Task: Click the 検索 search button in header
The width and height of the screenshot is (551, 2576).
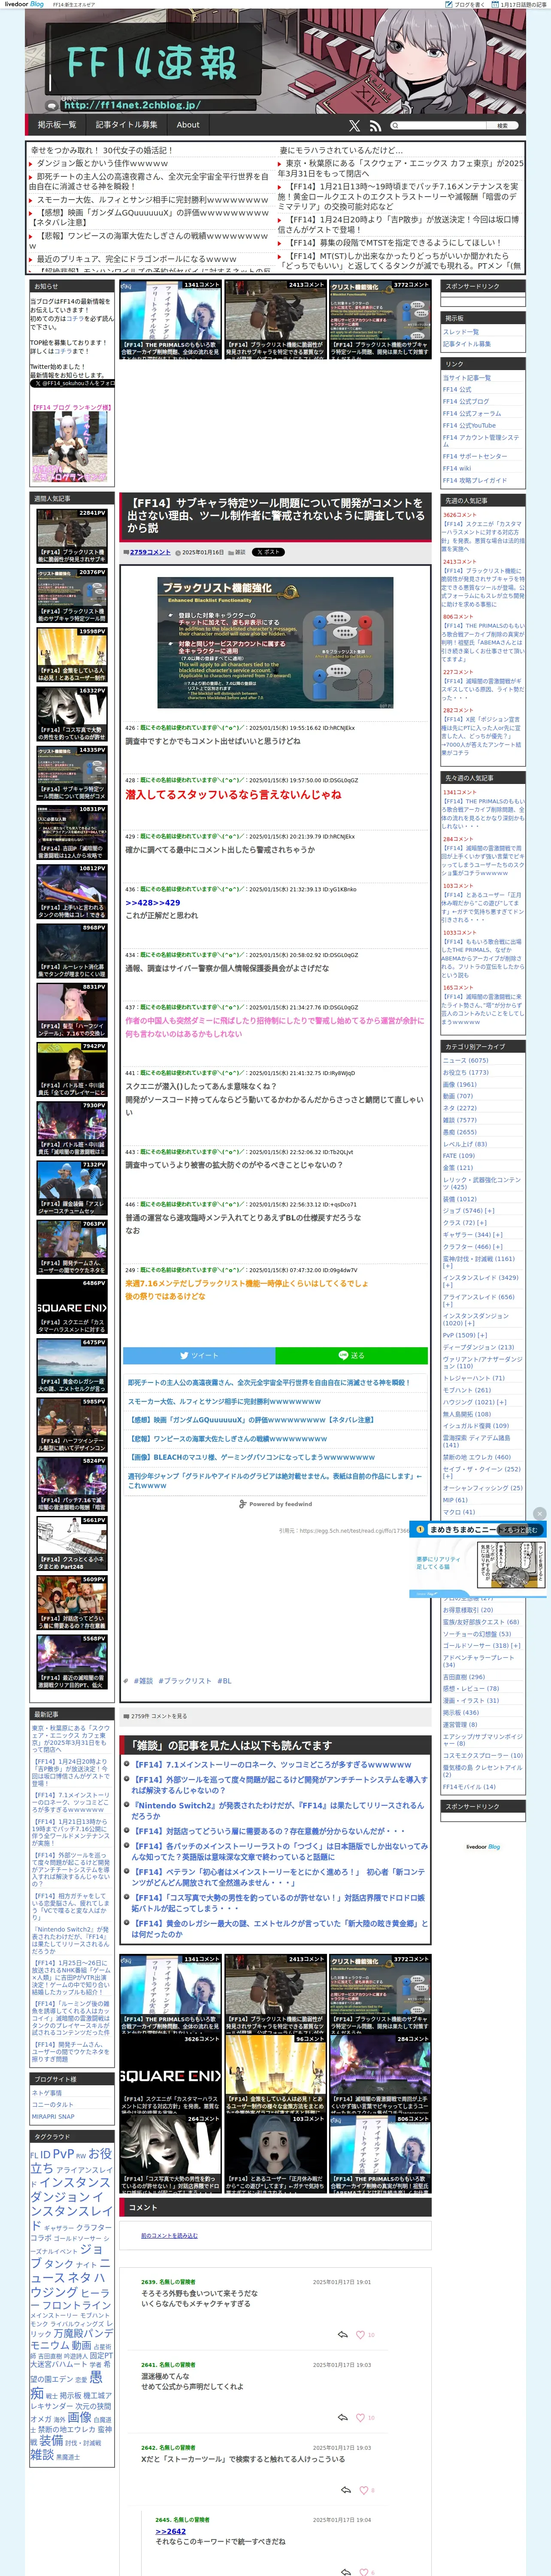Action: pyautogui.click(x=503, y=126)
